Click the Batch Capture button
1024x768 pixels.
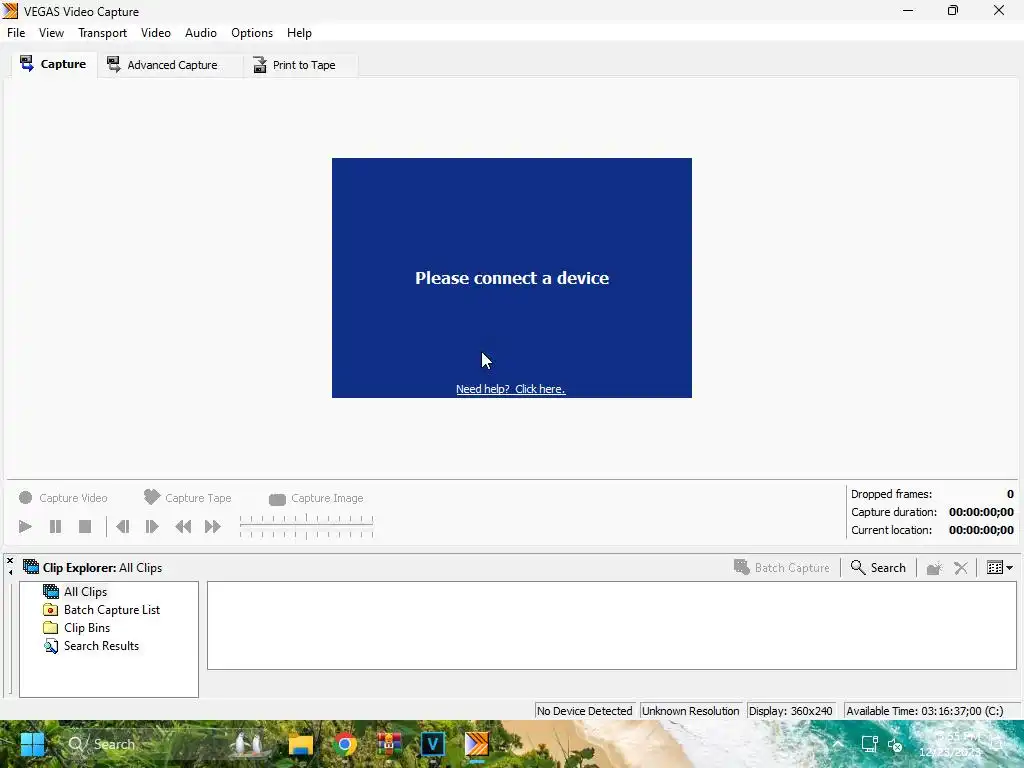tap(782, 568)
